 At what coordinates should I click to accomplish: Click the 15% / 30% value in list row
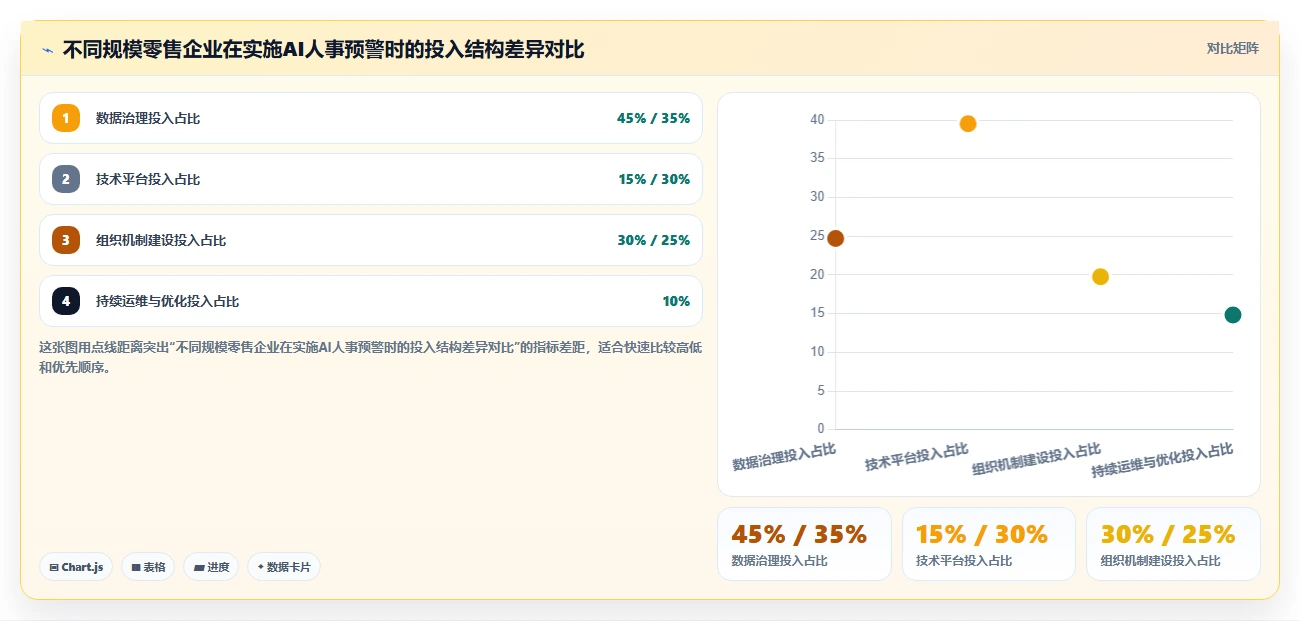(654, 179)
